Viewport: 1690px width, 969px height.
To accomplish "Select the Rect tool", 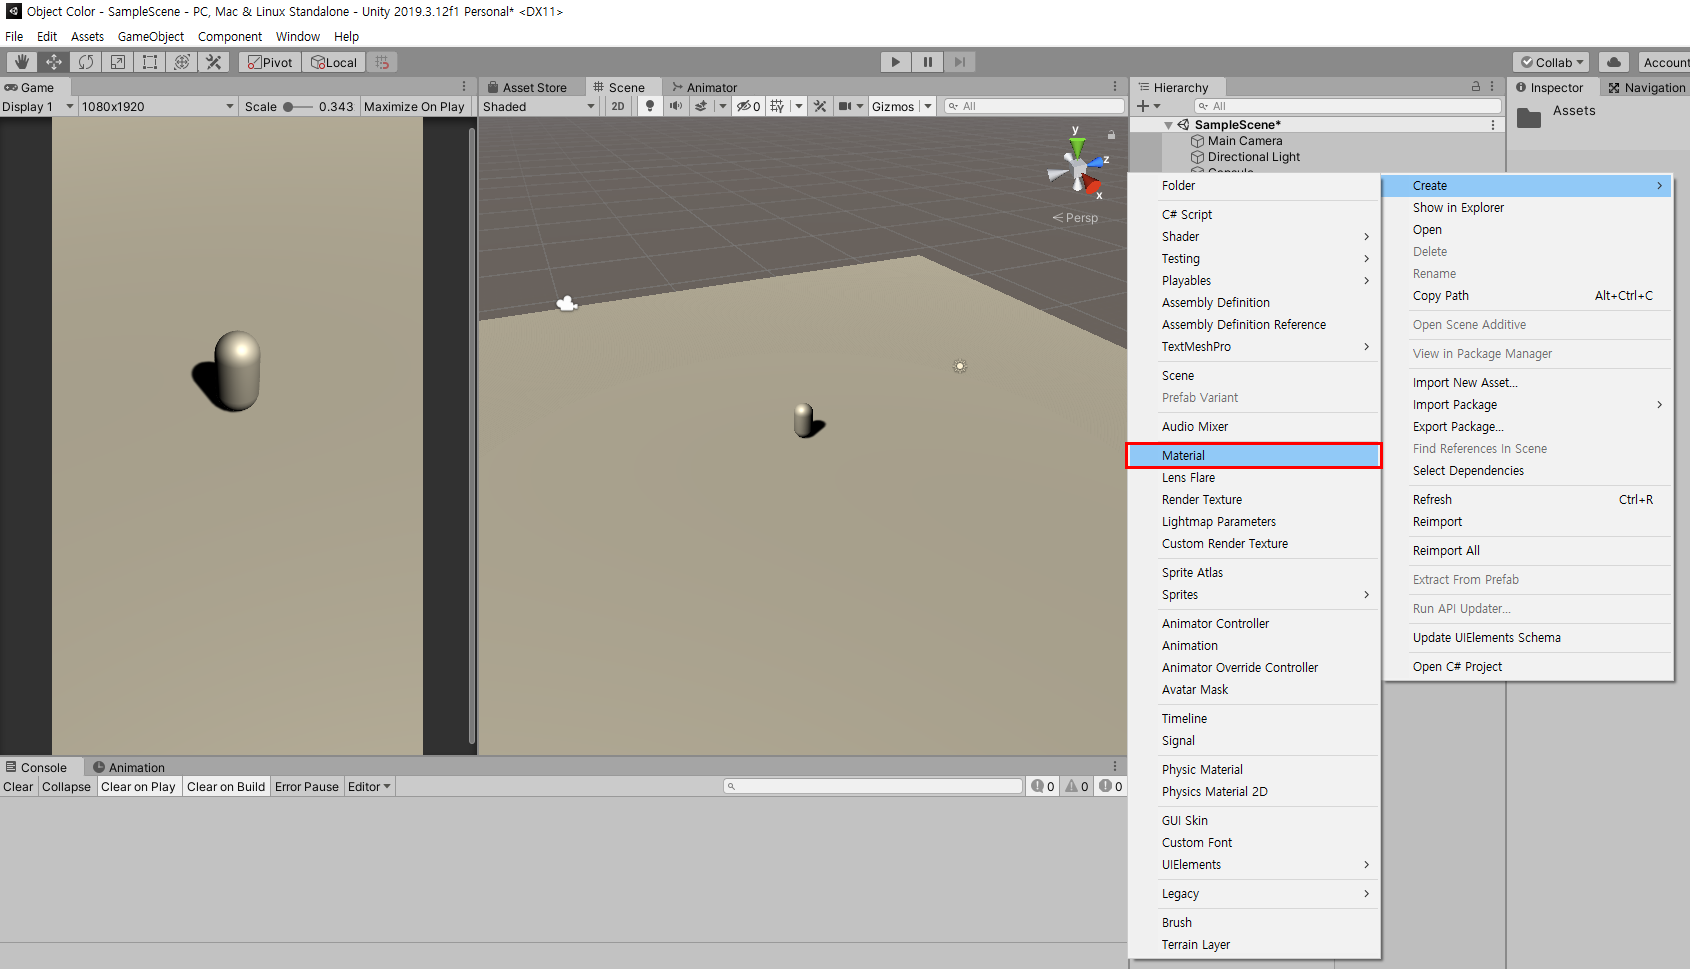I will click(x=150, y=62).
